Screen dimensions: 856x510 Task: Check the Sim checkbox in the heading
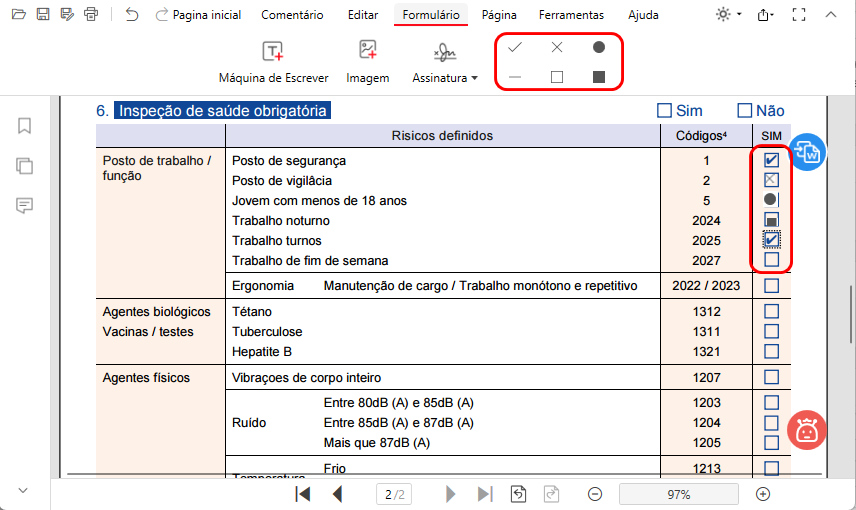[x=664, y=111]
